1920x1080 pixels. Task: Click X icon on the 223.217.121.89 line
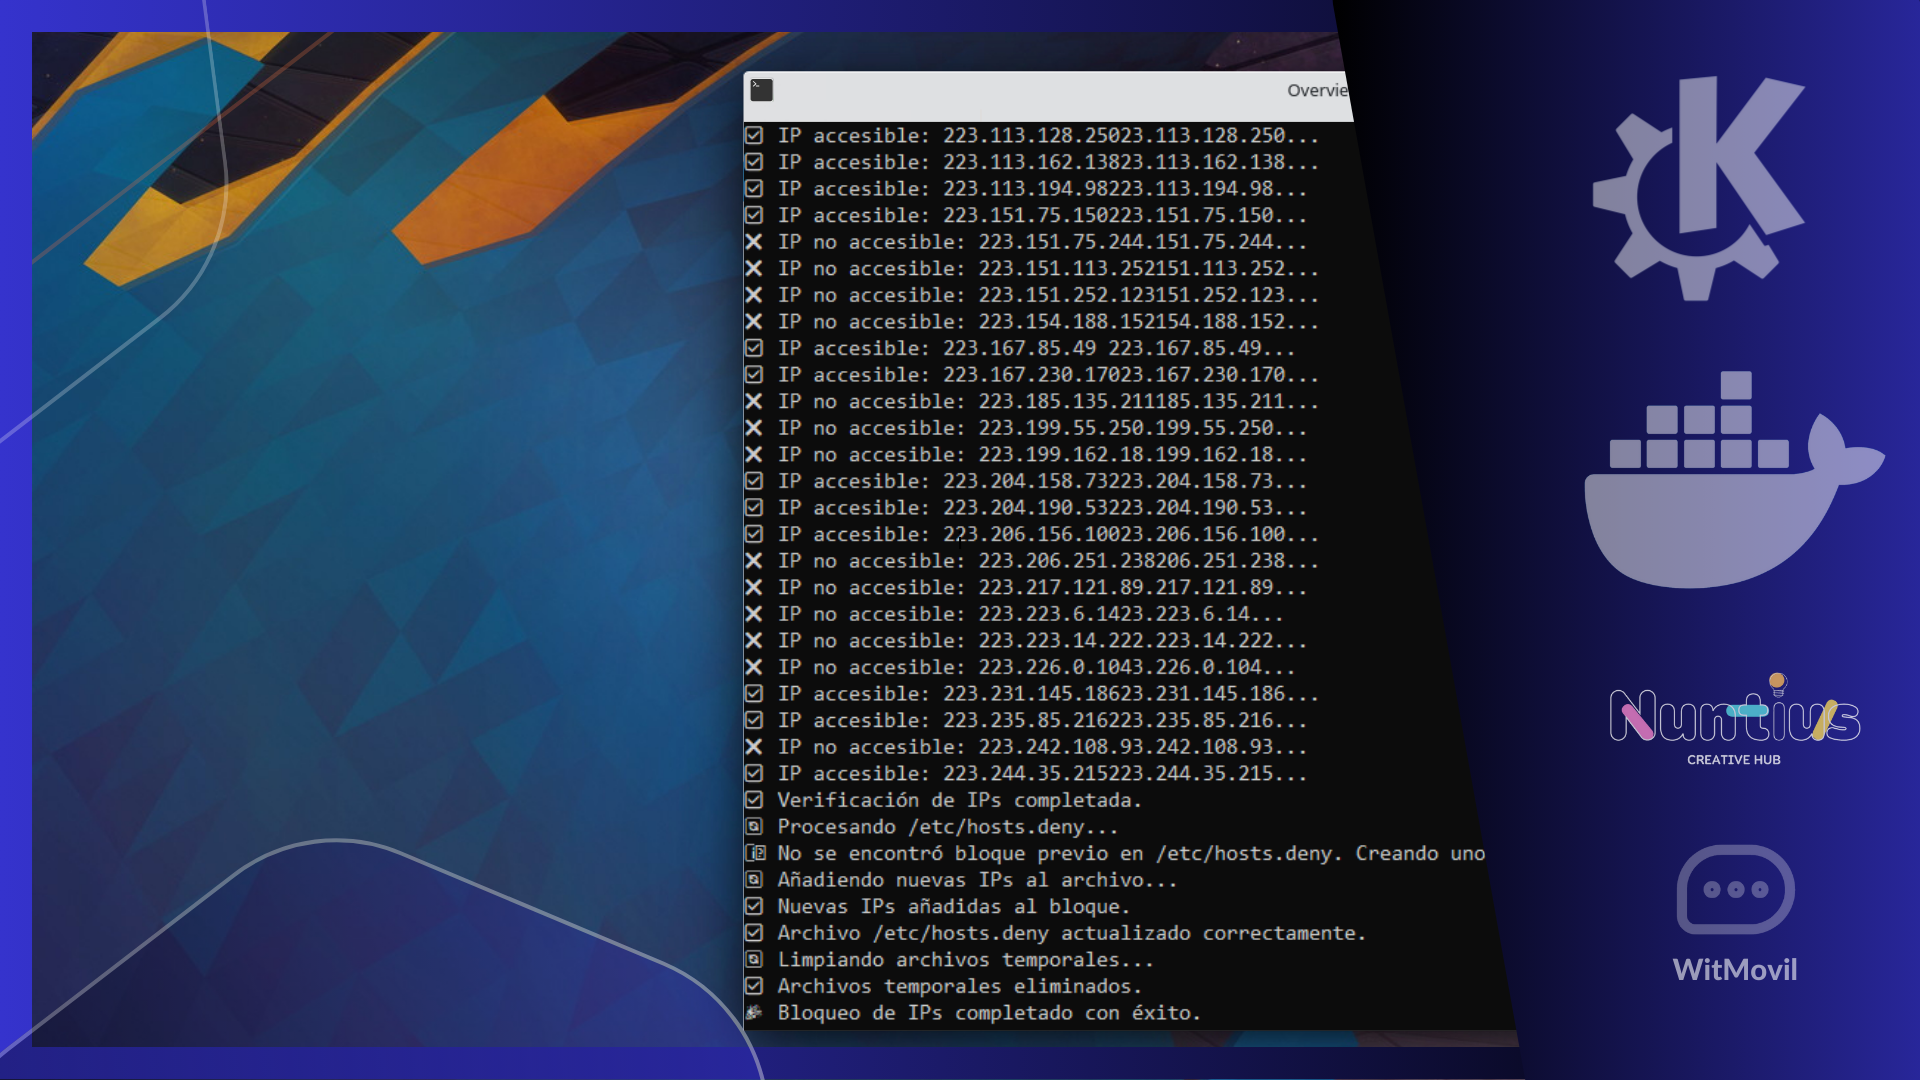tap(754, 587)
